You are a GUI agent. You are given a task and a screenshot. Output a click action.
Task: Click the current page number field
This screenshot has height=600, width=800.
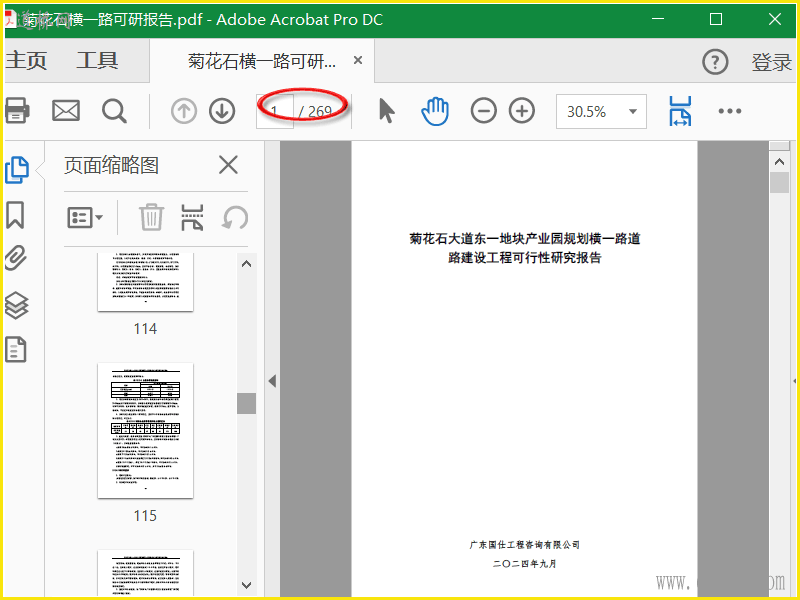click(274, 111)
